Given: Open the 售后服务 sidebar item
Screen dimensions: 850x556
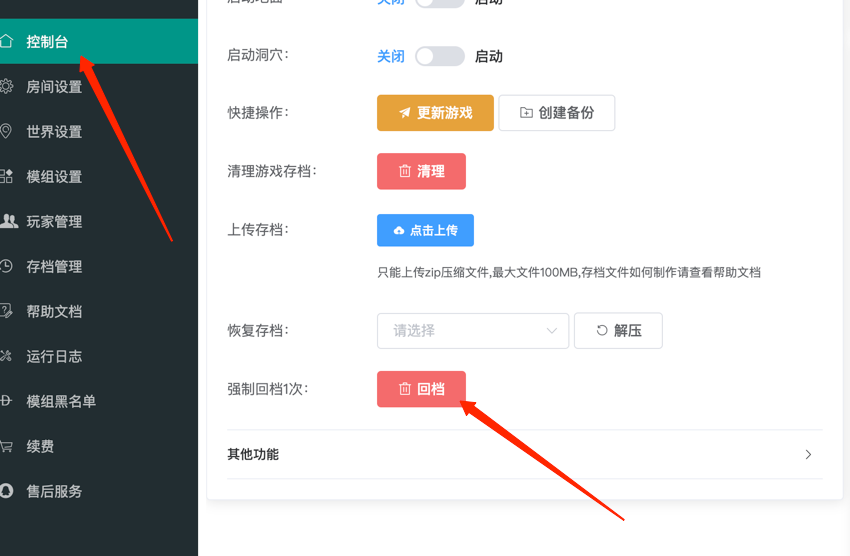Looking at the screenshot, I should click(54, 491).
